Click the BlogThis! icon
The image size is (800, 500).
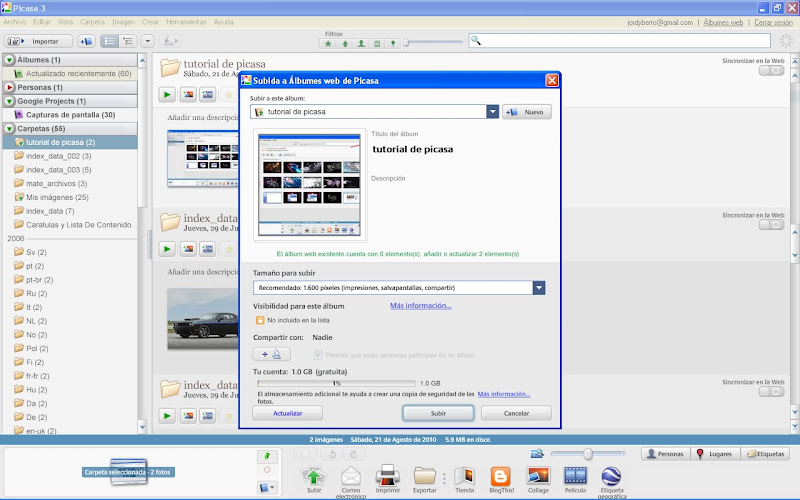click(501, 477)
